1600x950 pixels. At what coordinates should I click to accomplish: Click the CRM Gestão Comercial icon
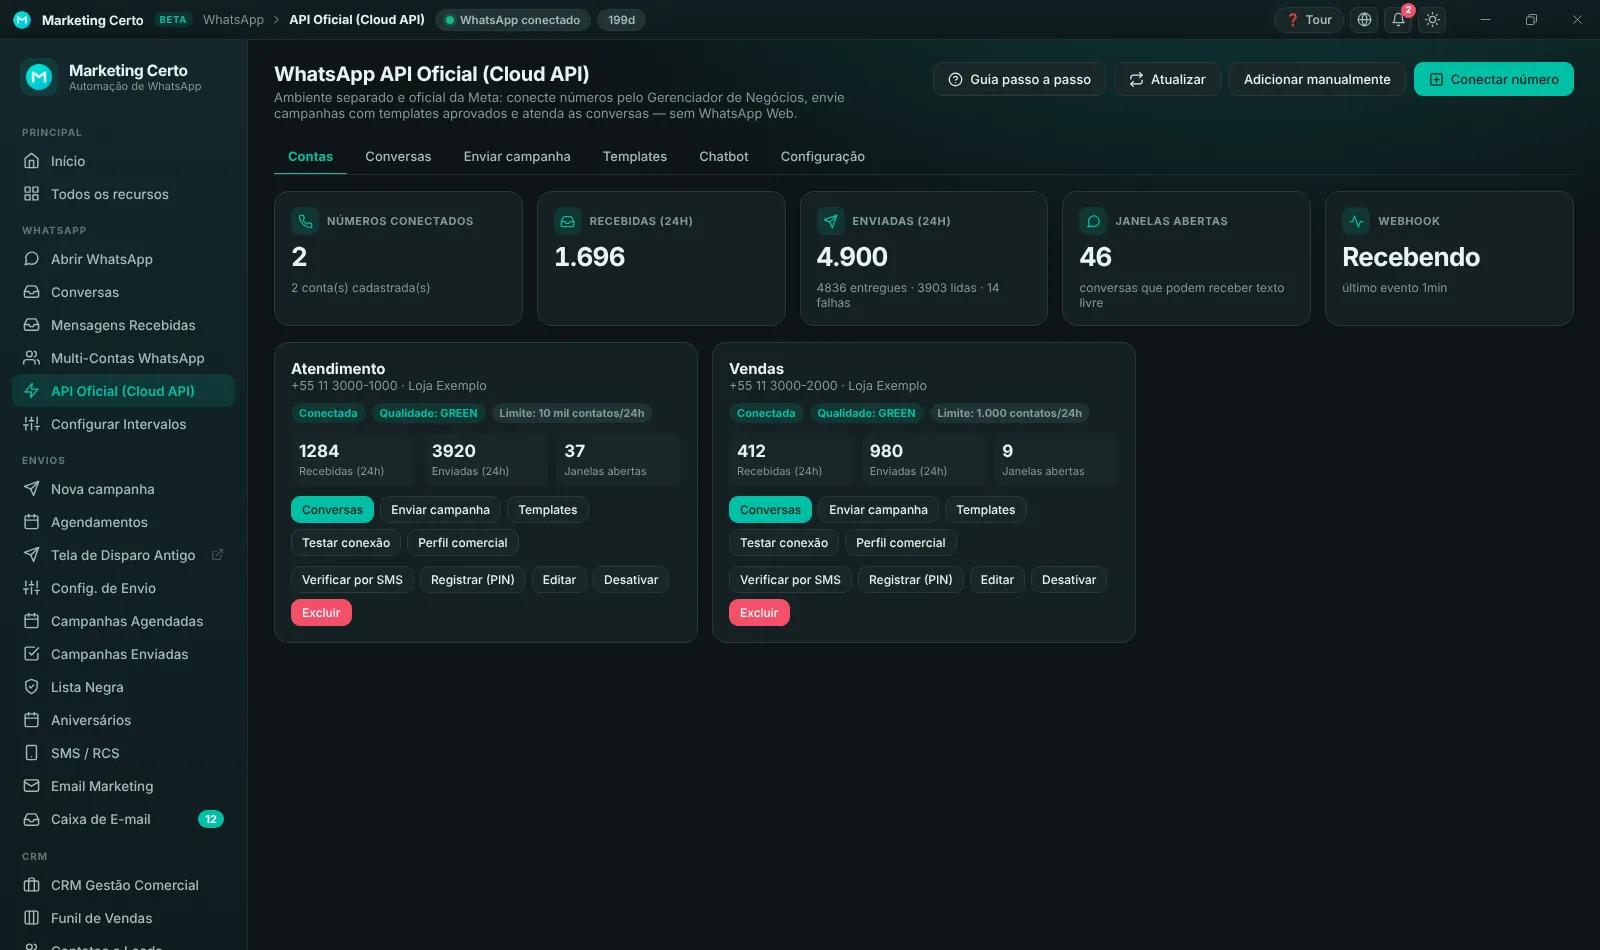coord(31,885)
